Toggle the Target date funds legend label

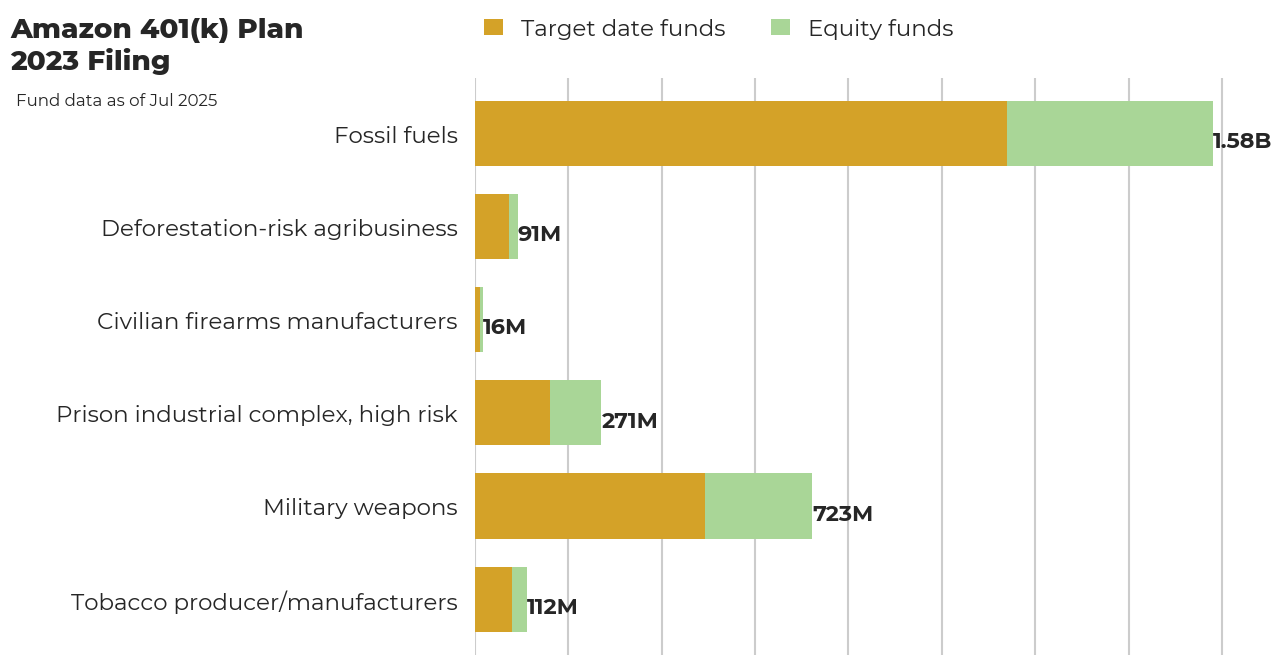[x=623, y=29]
